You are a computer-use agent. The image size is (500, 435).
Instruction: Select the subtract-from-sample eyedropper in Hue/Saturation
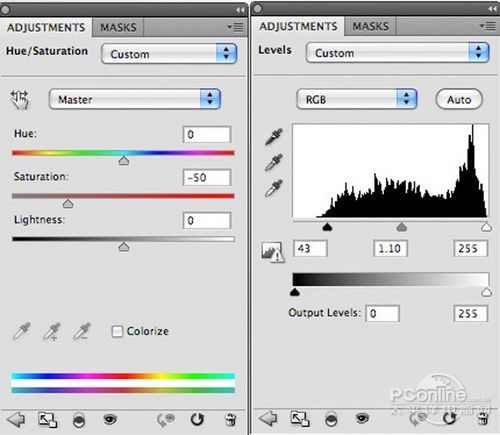[x=82, y=332]
